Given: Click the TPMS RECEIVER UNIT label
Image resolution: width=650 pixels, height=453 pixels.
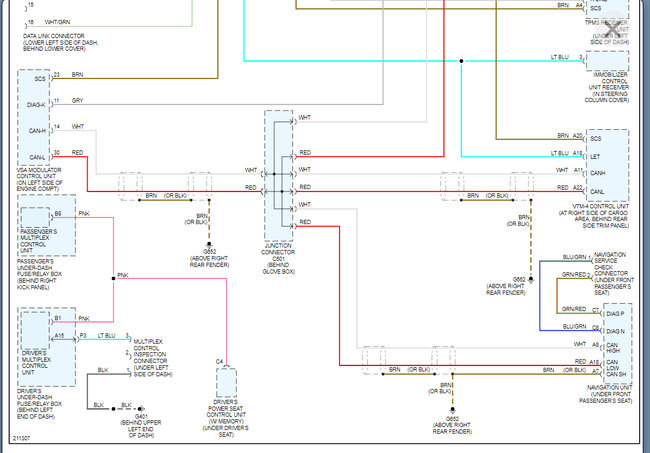Looking at the screenshot, I should [x=606, y=32].
